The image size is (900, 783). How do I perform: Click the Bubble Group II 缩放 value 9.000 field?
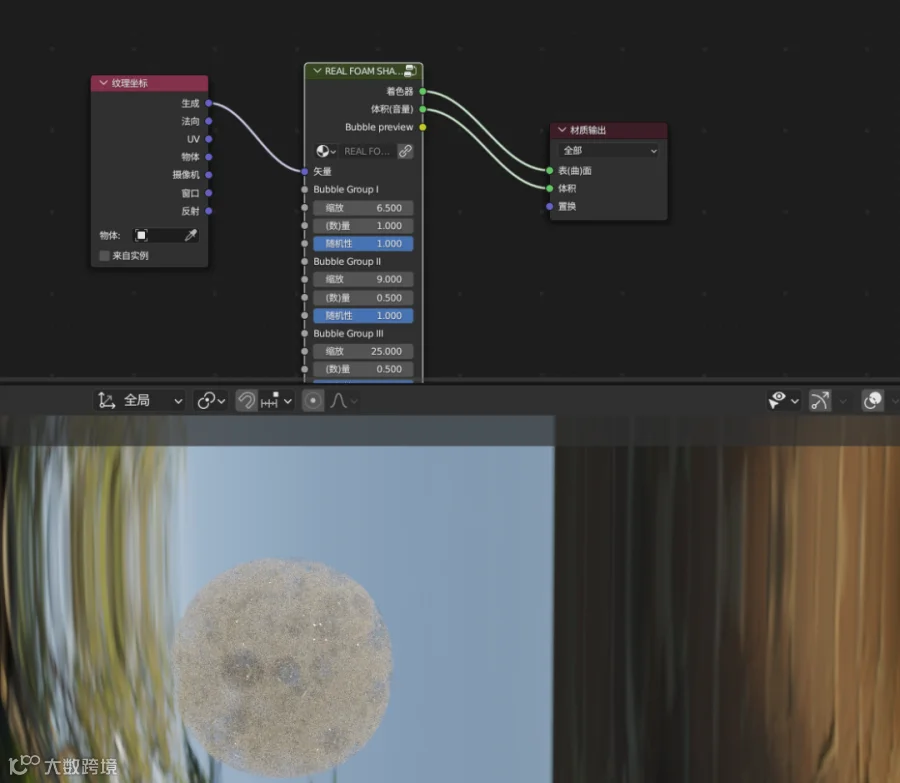363,279
